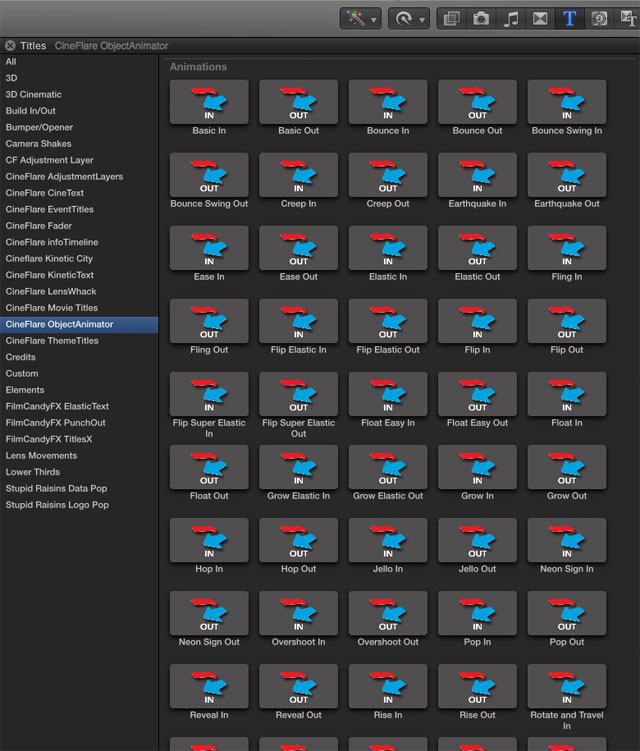Choose the Bounce Swing Out preset
Viewport: 640px width, 751px height.
click(x=209, y=175)
